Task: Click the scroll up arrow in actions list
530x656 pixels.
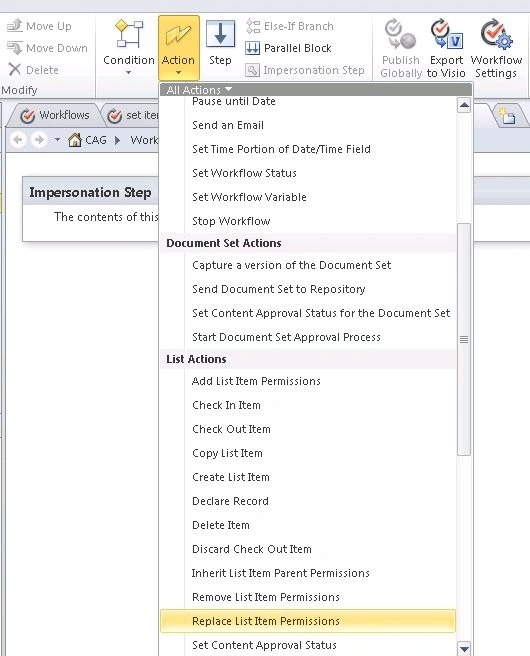Action: (x=464, y=105)
